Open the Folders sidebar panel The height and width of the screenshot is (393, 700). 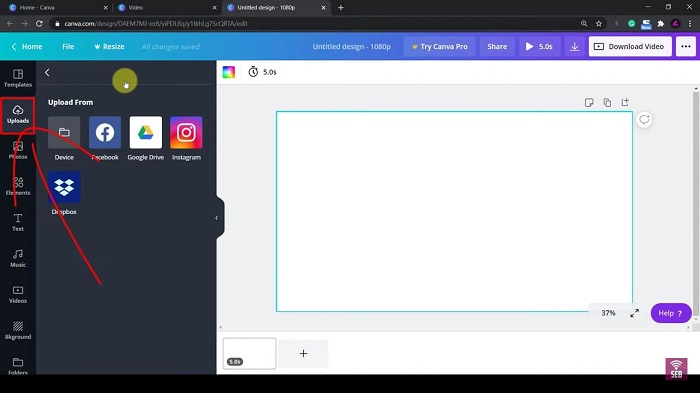(18, 365)
